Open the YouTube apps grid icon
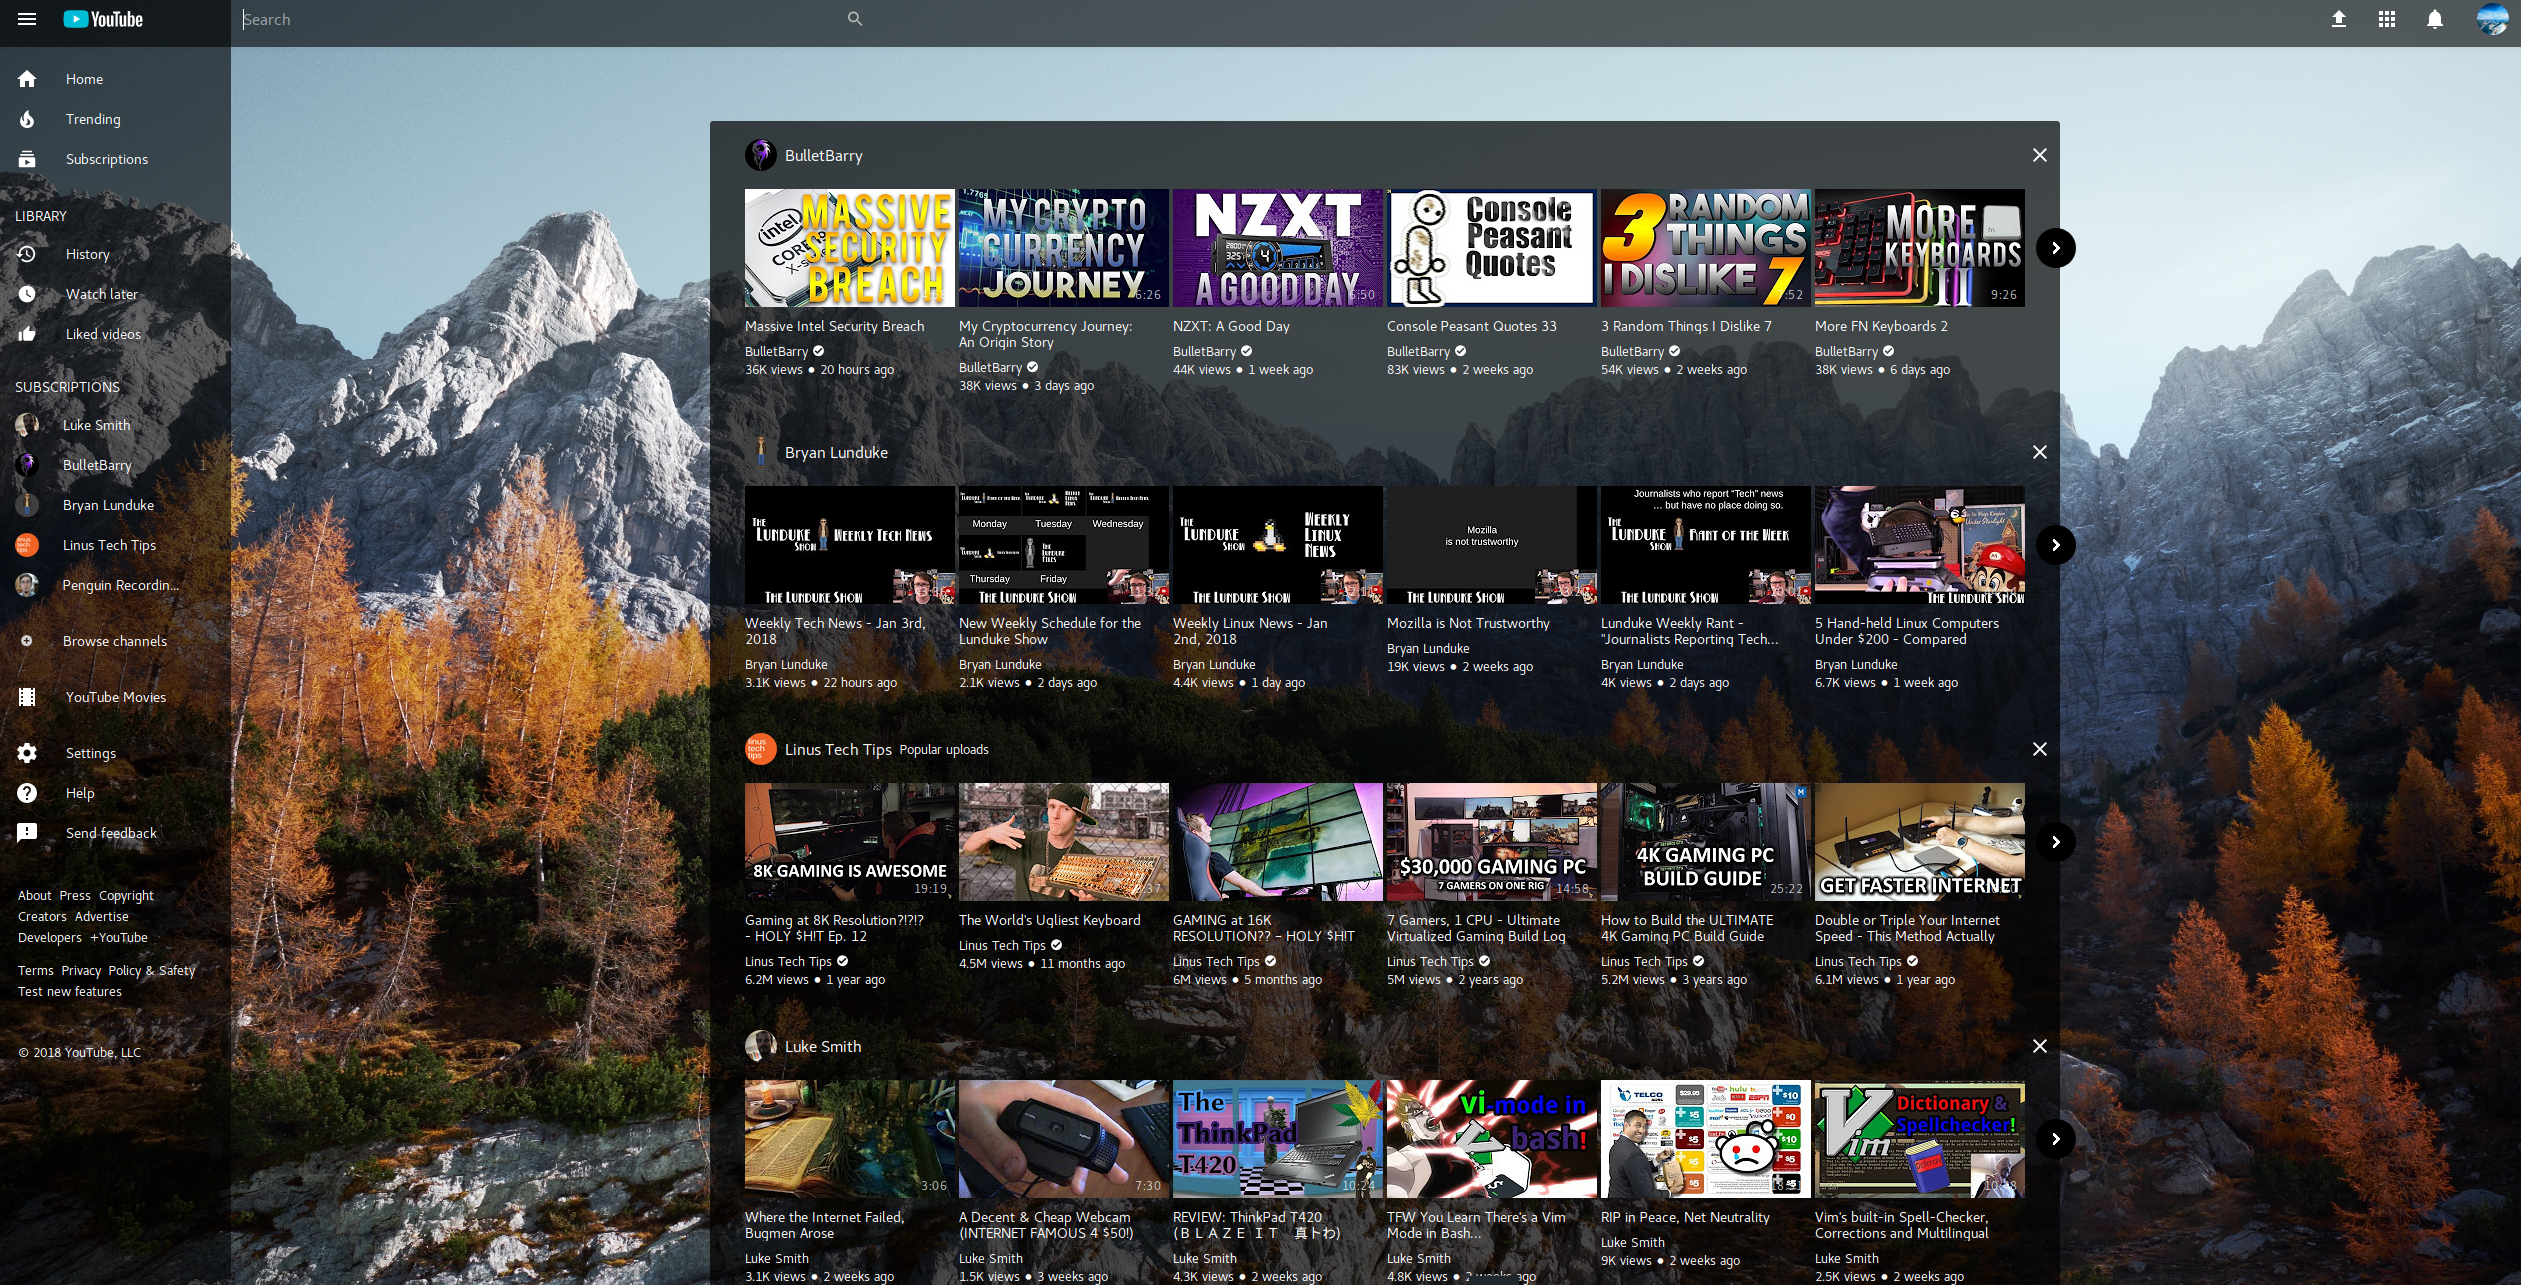The height and width of the screenshot is (1285, 2521). [2387, 19]
